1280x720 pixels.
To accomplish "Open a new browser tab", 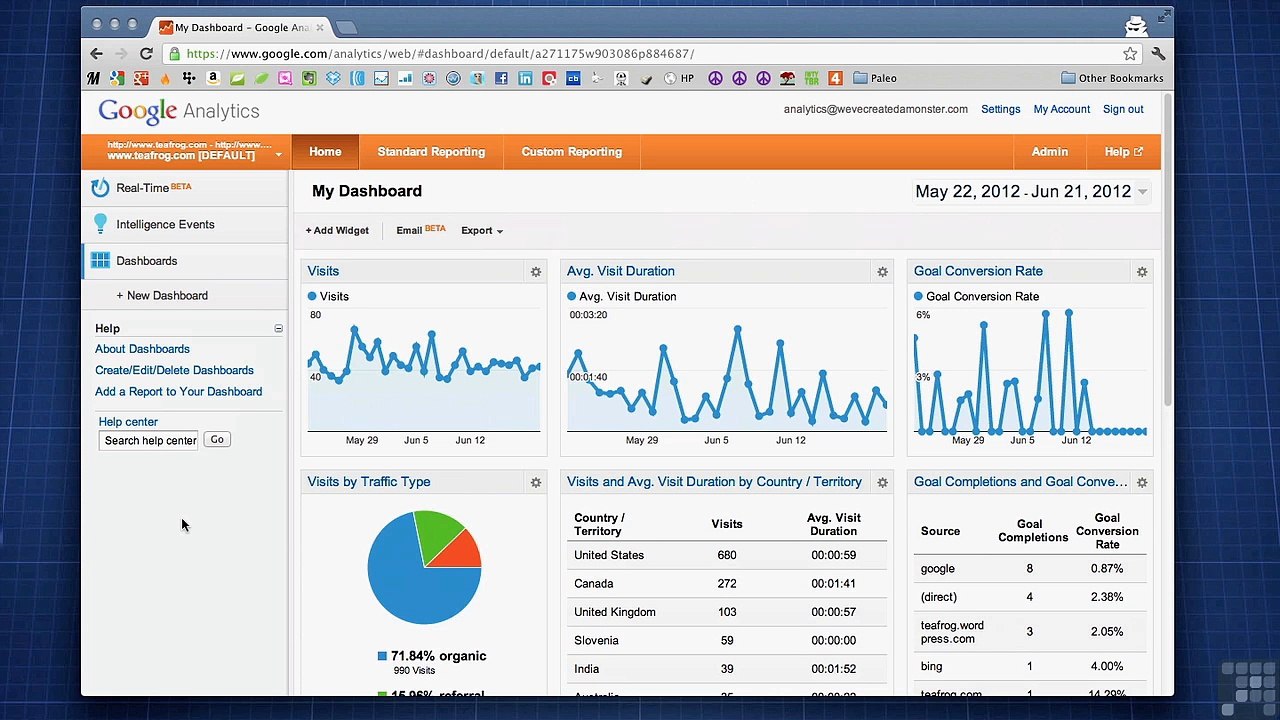I will click(346, 27).
